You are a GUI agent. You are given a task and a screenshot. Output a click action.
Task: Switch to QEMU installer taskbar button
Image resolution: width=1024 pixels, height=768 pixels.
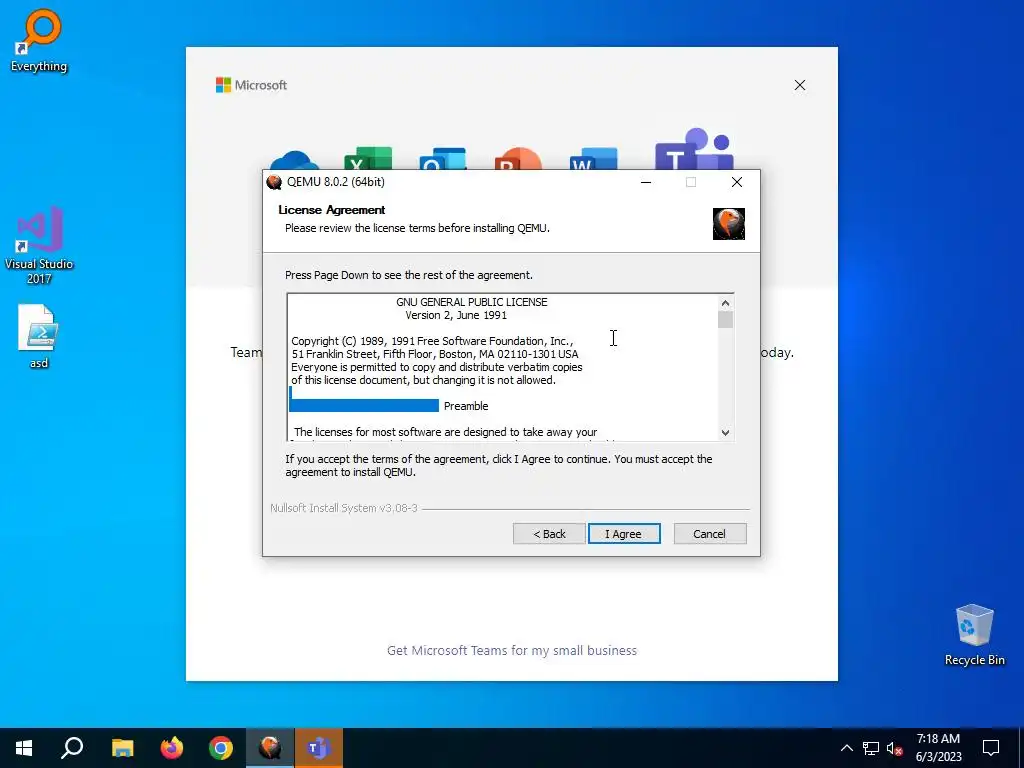pyautogui.click(x=270, y=748)
